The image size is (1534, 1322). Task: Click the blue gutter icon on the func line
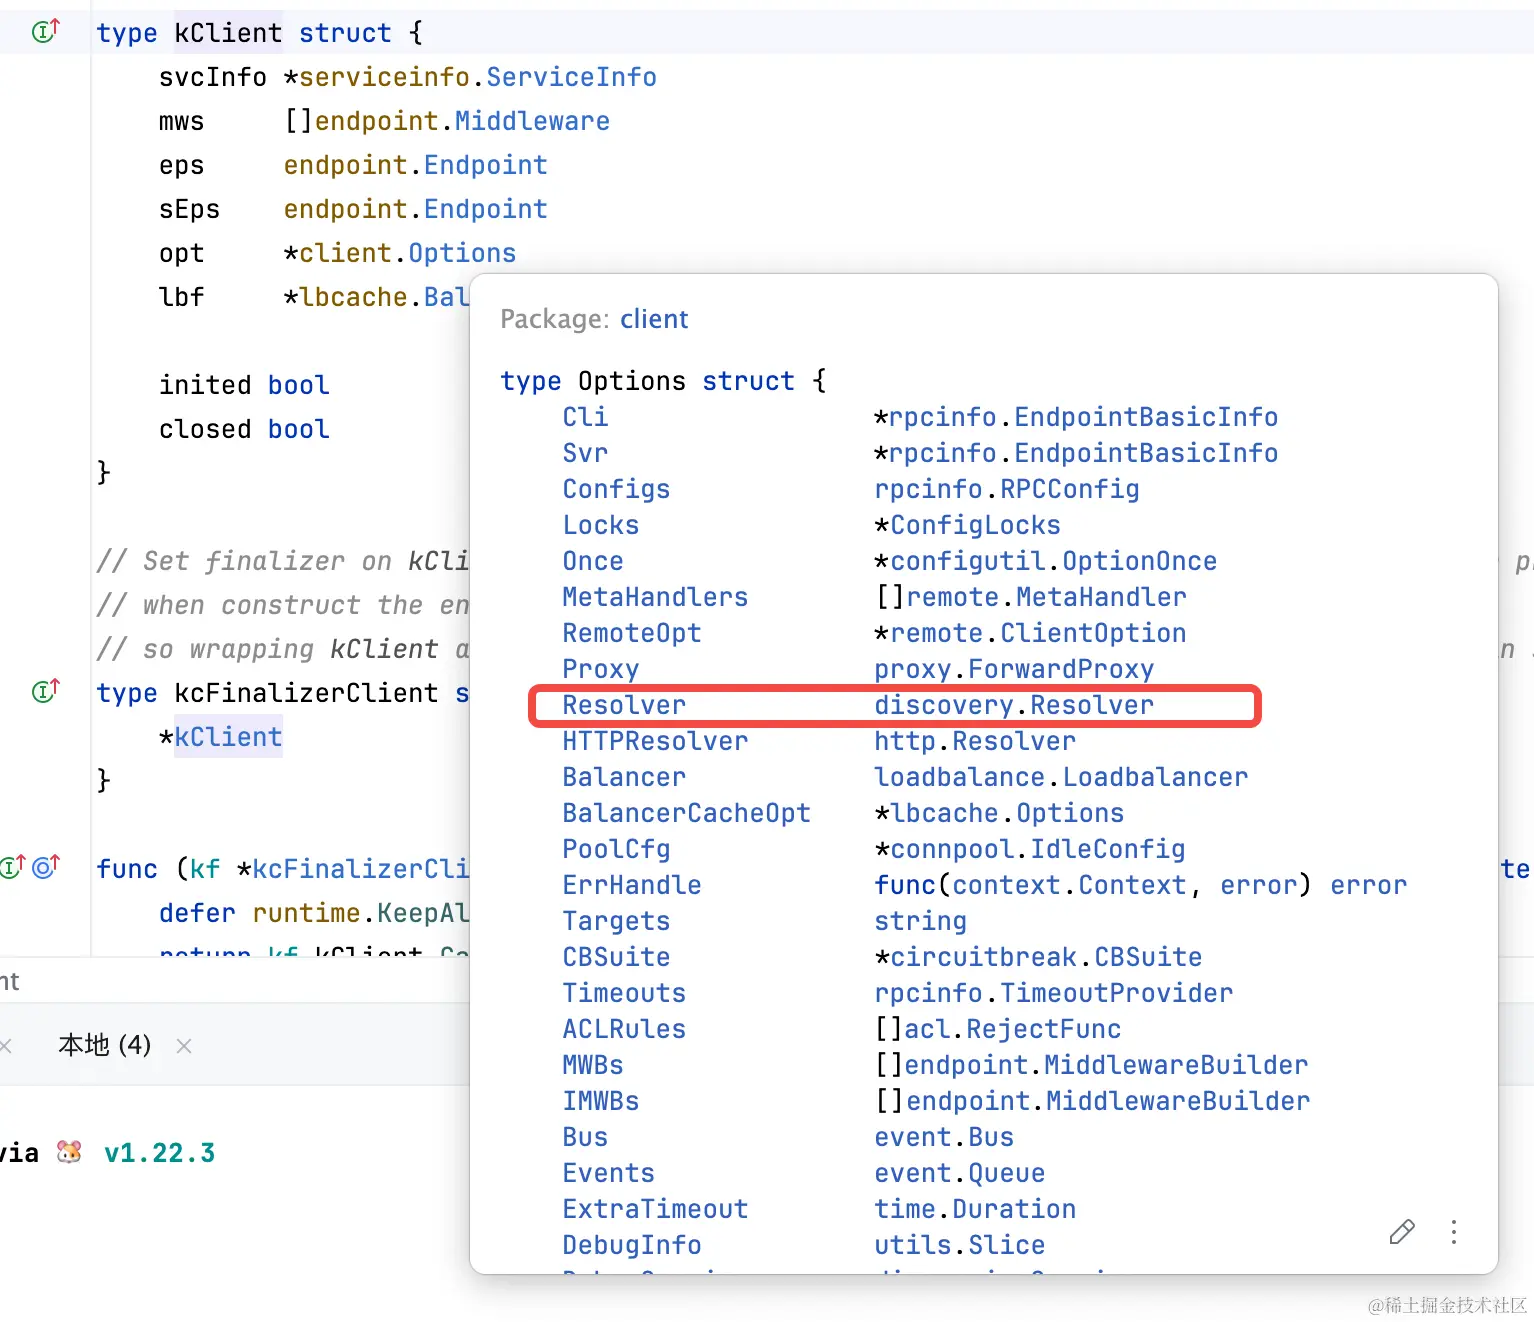pyautogui.click(x=46, y=866)
